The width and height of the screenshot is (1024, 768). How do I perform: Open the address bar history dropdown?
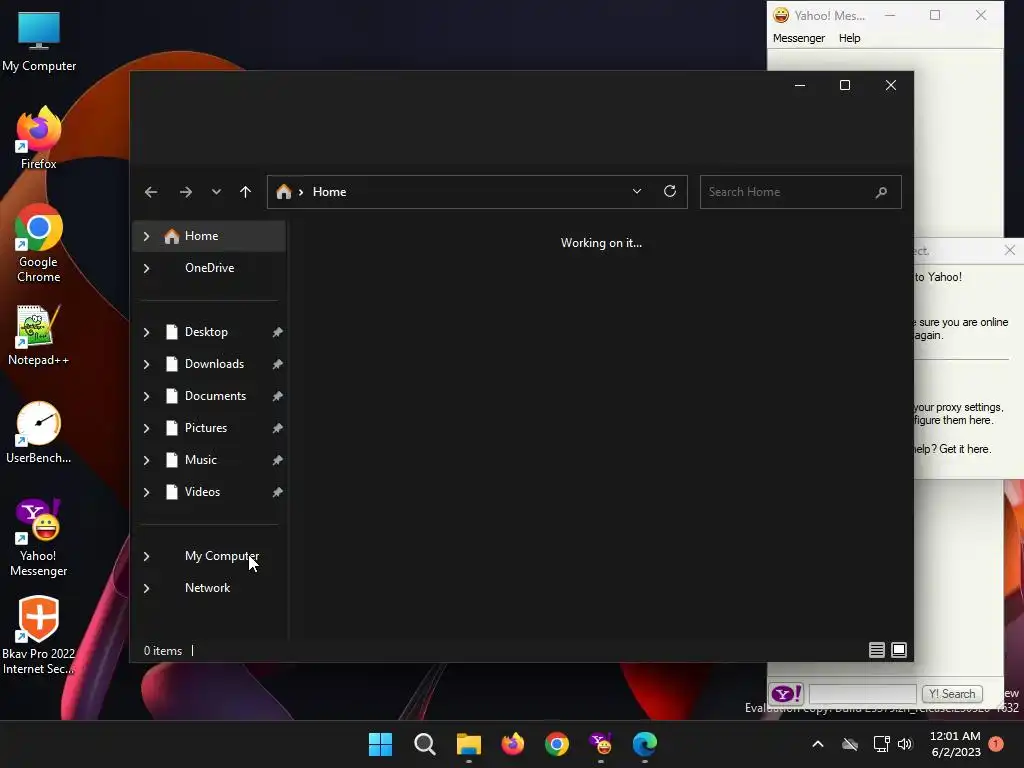pyautogui.click(x=637, y=191)
